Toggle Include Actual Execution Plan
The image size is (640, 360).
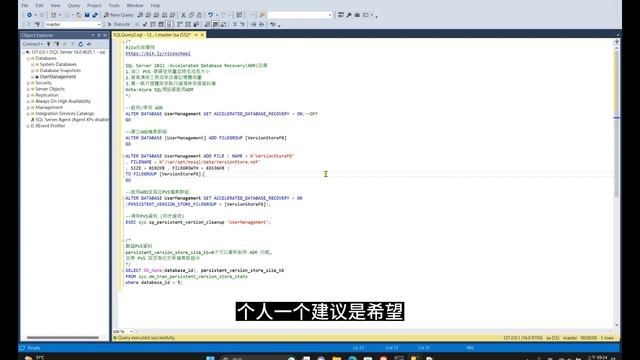pyautogui.click(x=180, y=24)
